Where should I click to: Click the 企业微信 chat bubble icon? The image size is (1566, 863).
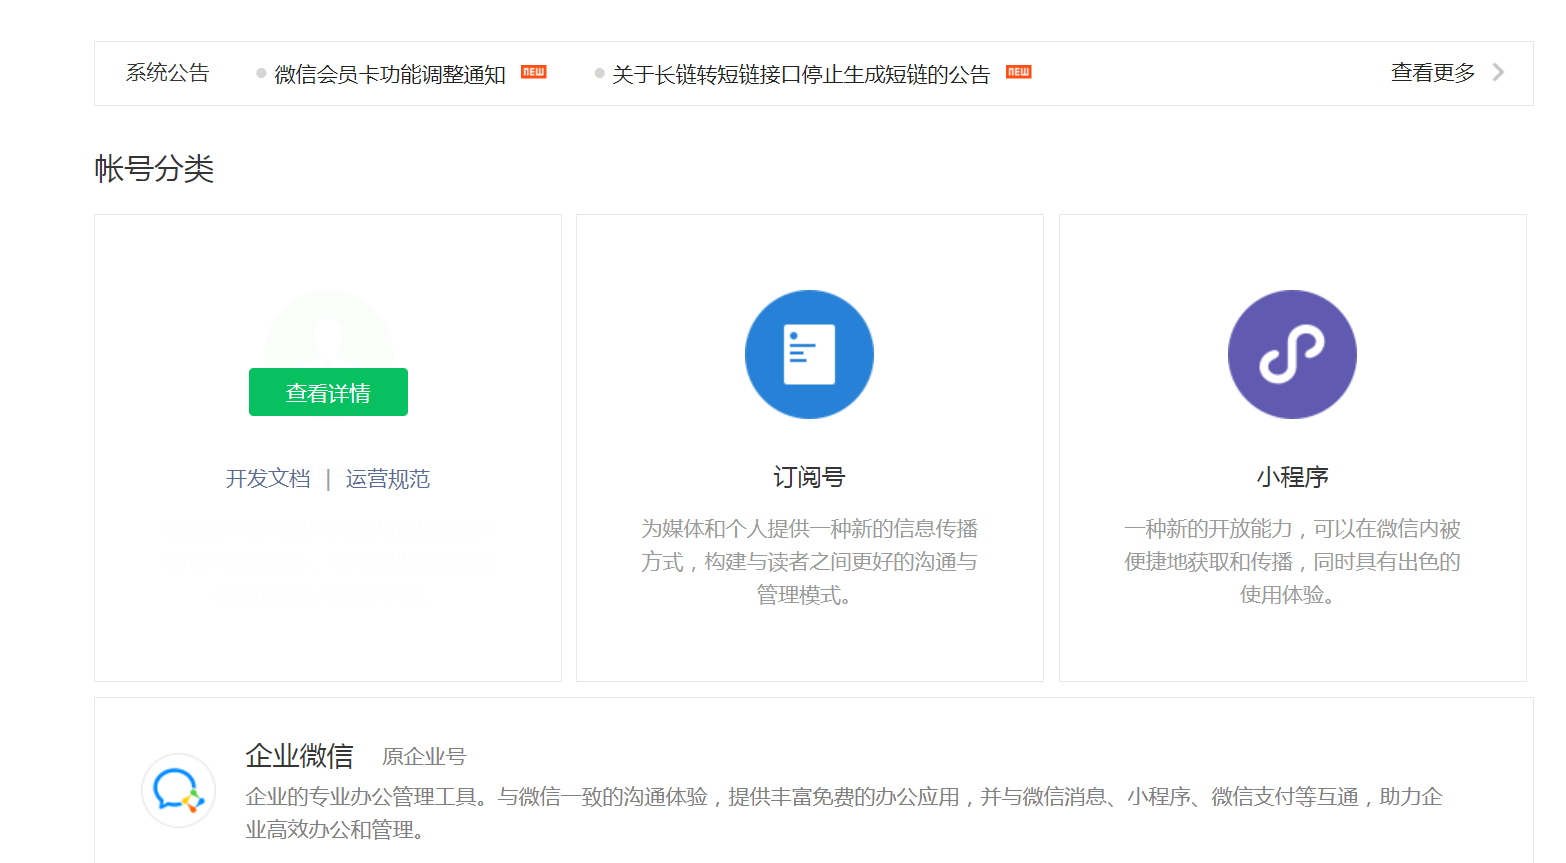click(x=179, y=791)
